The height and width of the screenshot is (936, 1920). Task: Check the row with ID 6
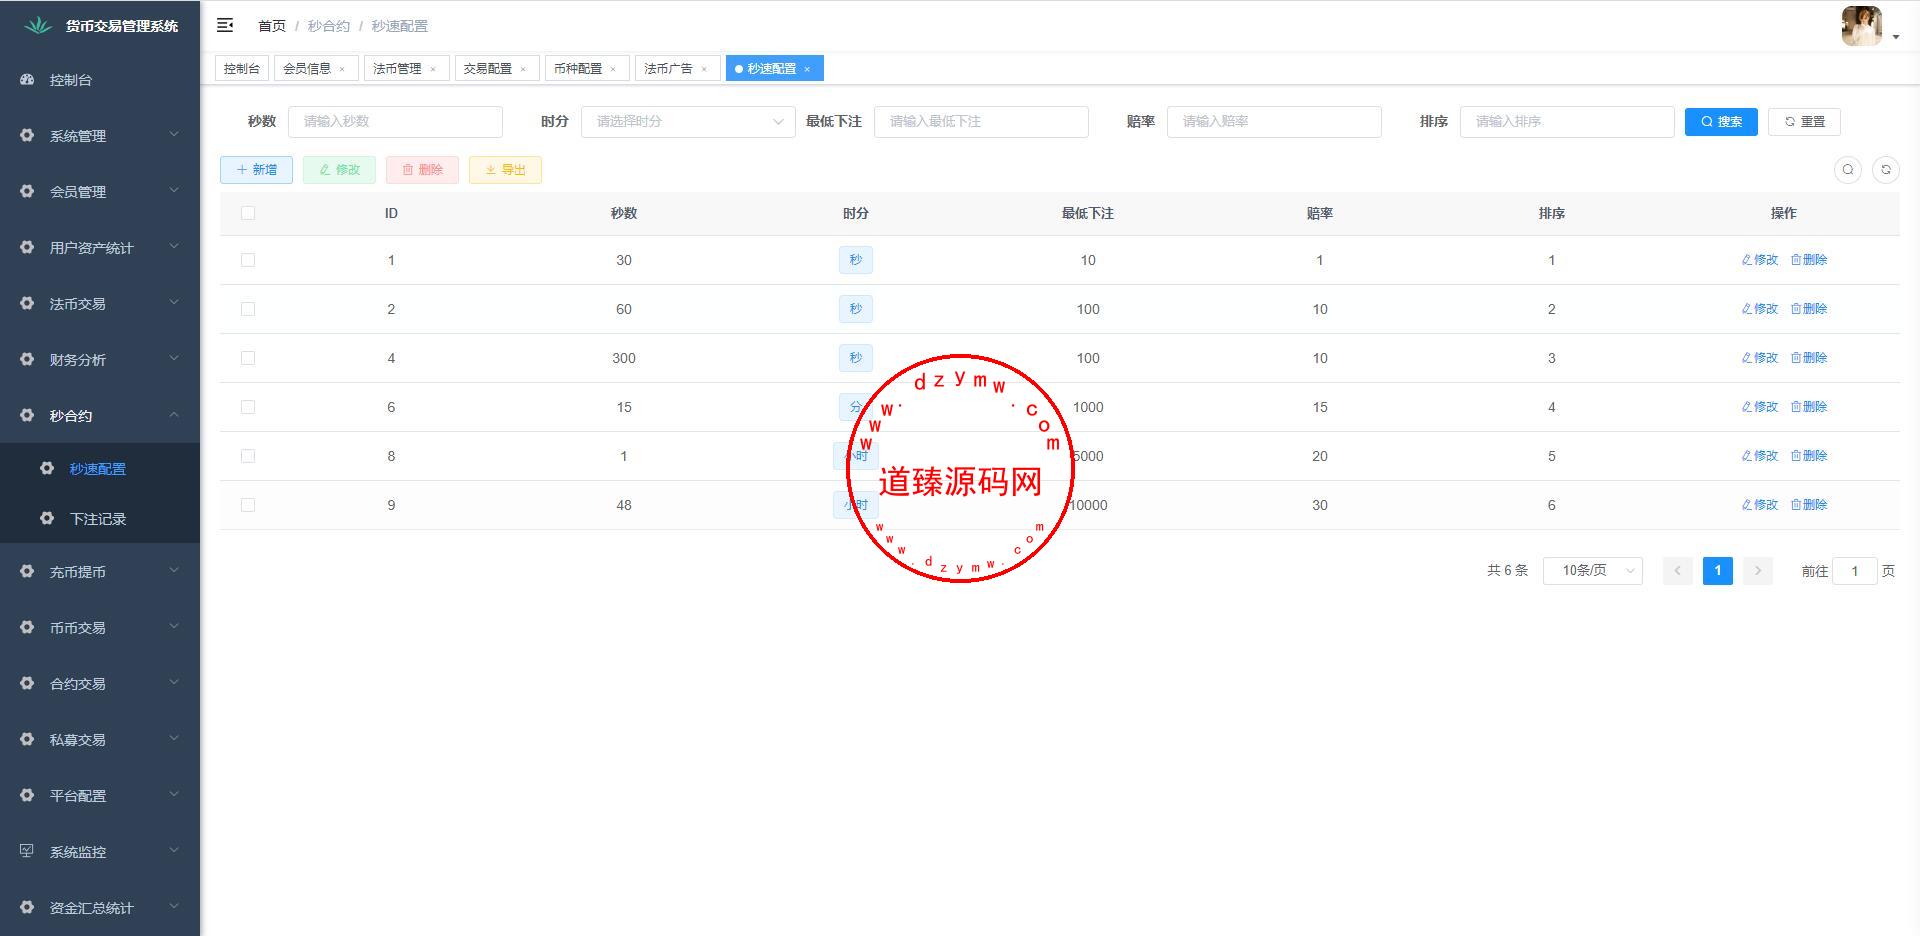(x=248, y=407)
